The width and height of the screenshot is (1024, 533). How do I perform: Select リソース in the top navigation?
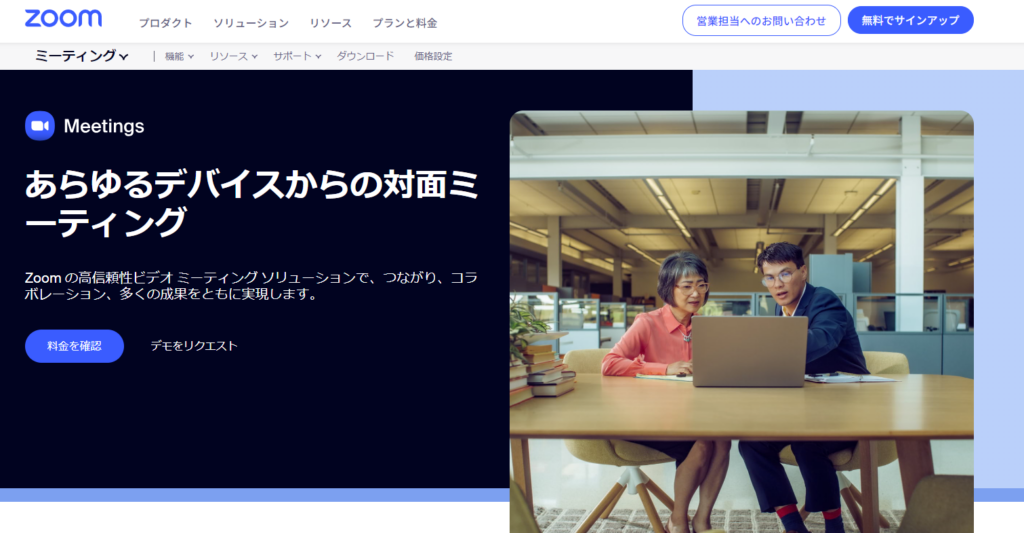coord(330,23)
